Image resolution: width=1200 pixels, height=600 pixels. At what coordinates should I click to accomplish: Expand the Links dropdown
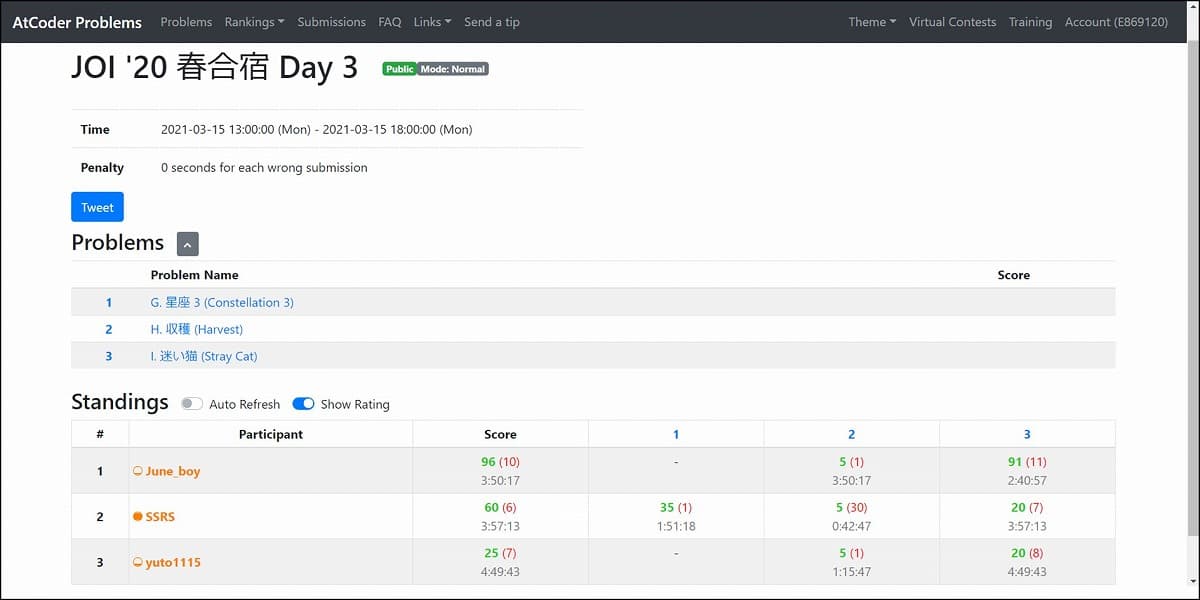pyautogui.click(x=432, y=22)
